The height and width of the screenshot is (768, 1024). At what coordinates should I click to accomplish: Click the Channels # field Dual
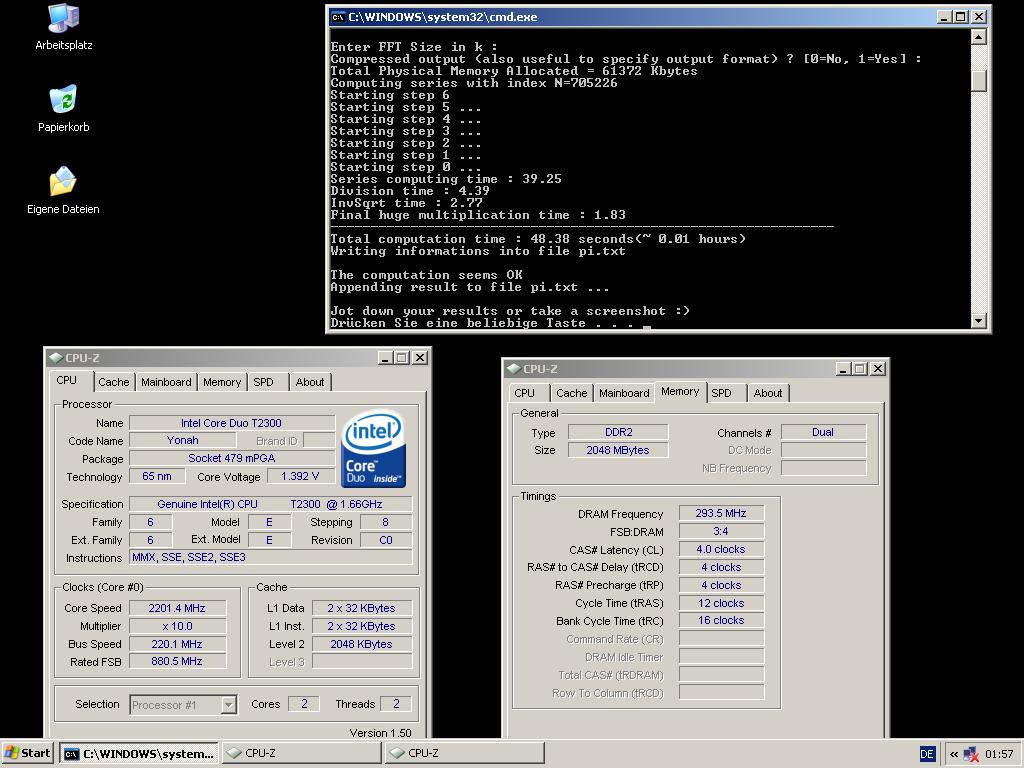coord(823,432)
